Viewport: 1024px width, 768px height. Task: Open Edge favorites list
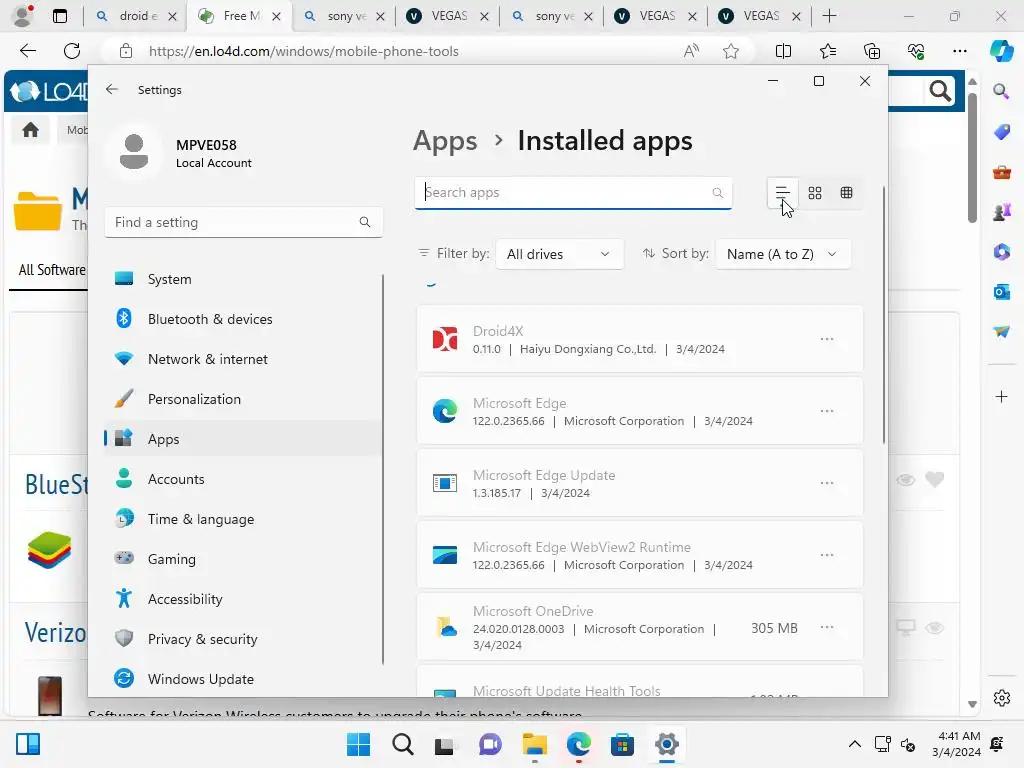(x=827, y=51)
